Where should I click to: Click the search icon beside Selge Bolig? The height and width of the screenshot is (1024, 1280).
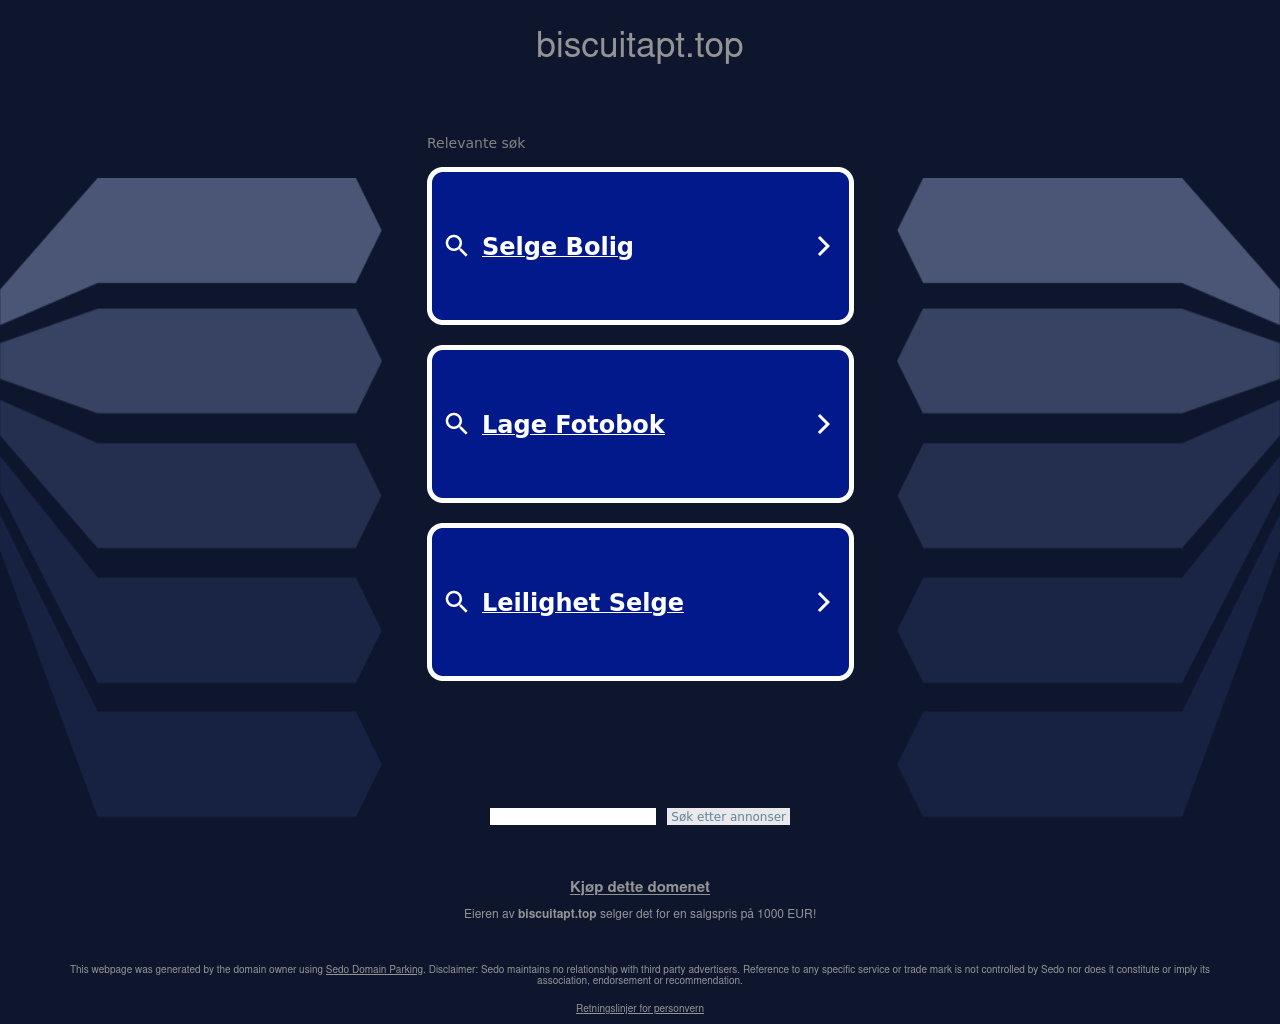457,246
